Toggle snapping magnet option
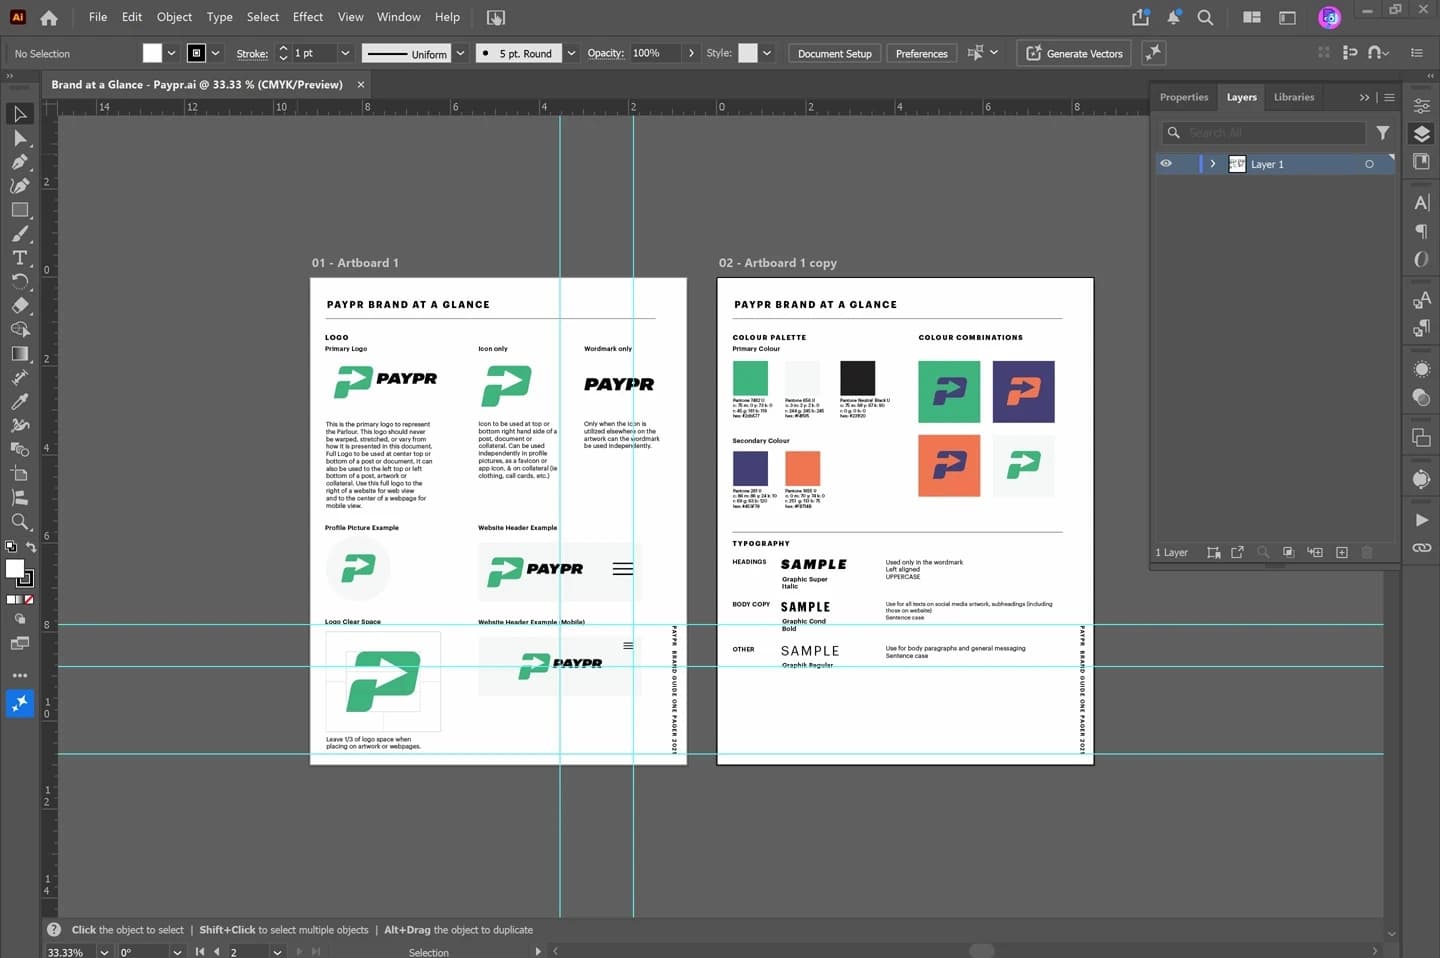The height and width of the screenshot is (958, 1440). 1378,53
